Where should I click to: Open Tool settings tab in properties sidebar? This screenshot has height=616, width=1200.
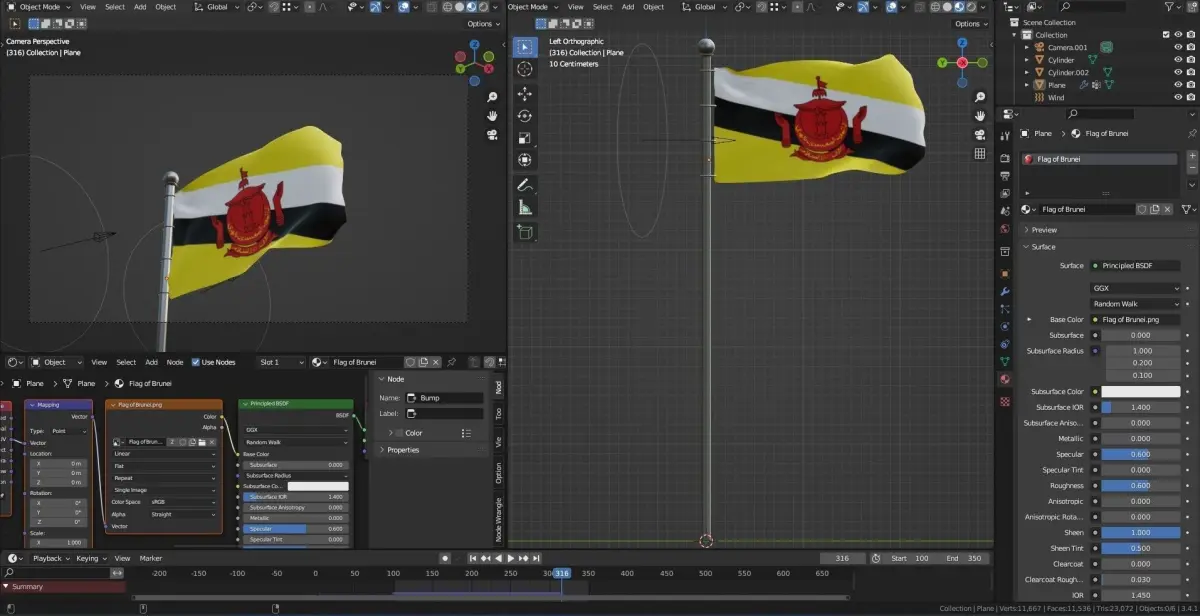[x=1005, y=134]
